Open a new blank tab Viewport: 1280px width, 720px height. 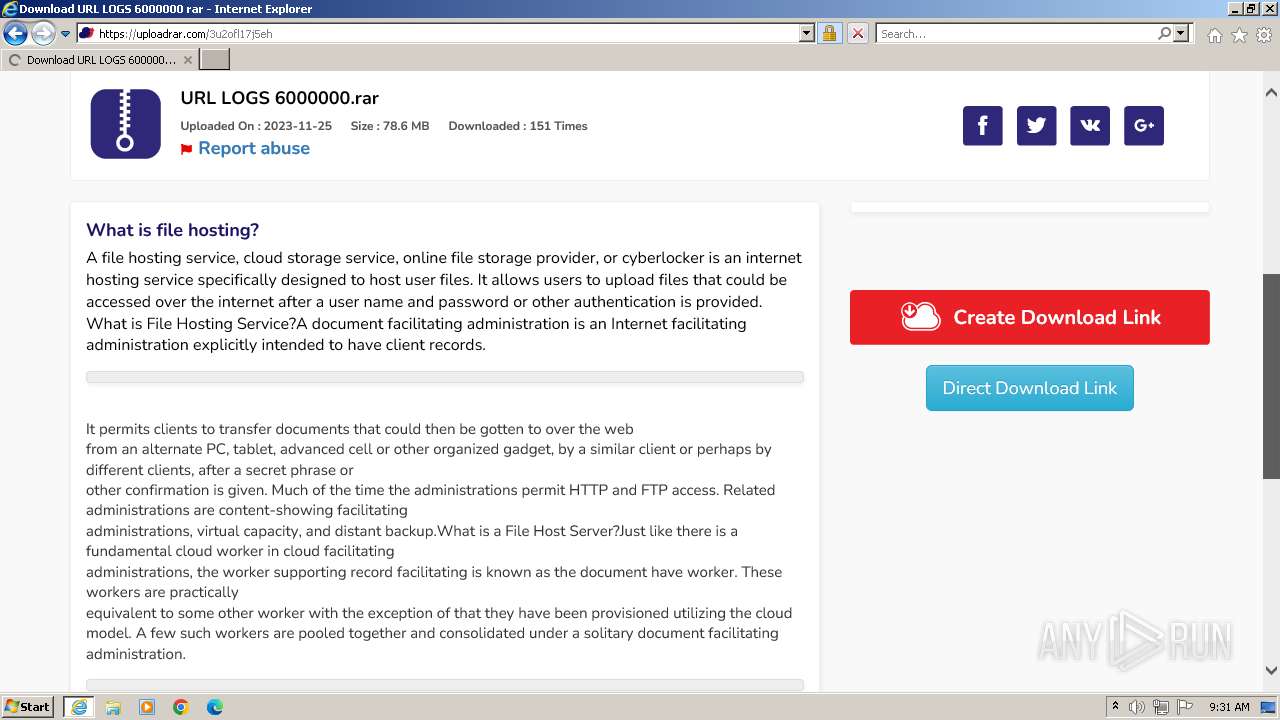coord(215,60)
